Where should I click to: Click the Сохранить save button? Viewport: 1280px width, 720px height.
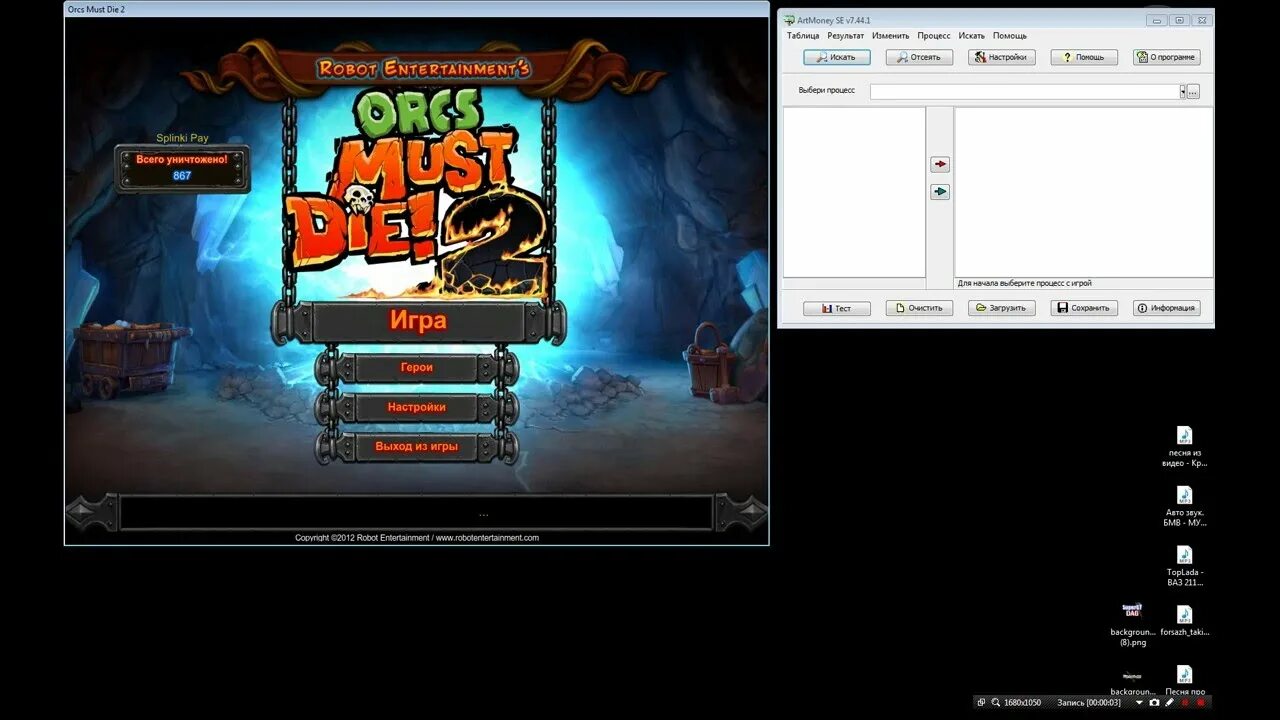coord(1084,308)
